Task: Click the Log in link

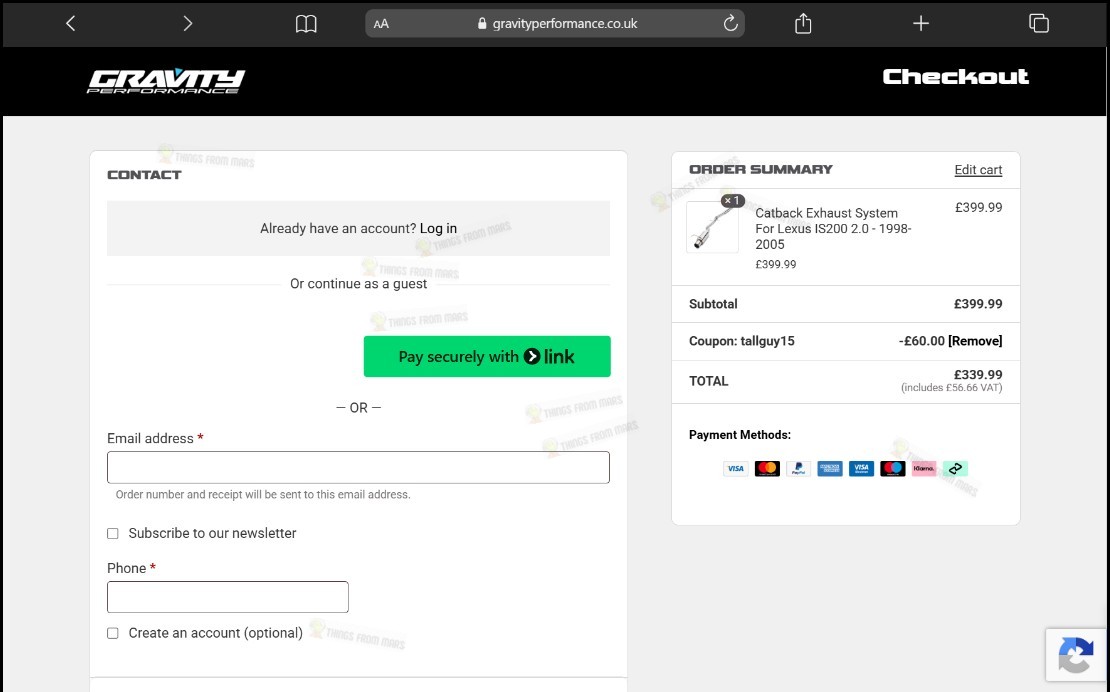Action: [x=438, y=229]
